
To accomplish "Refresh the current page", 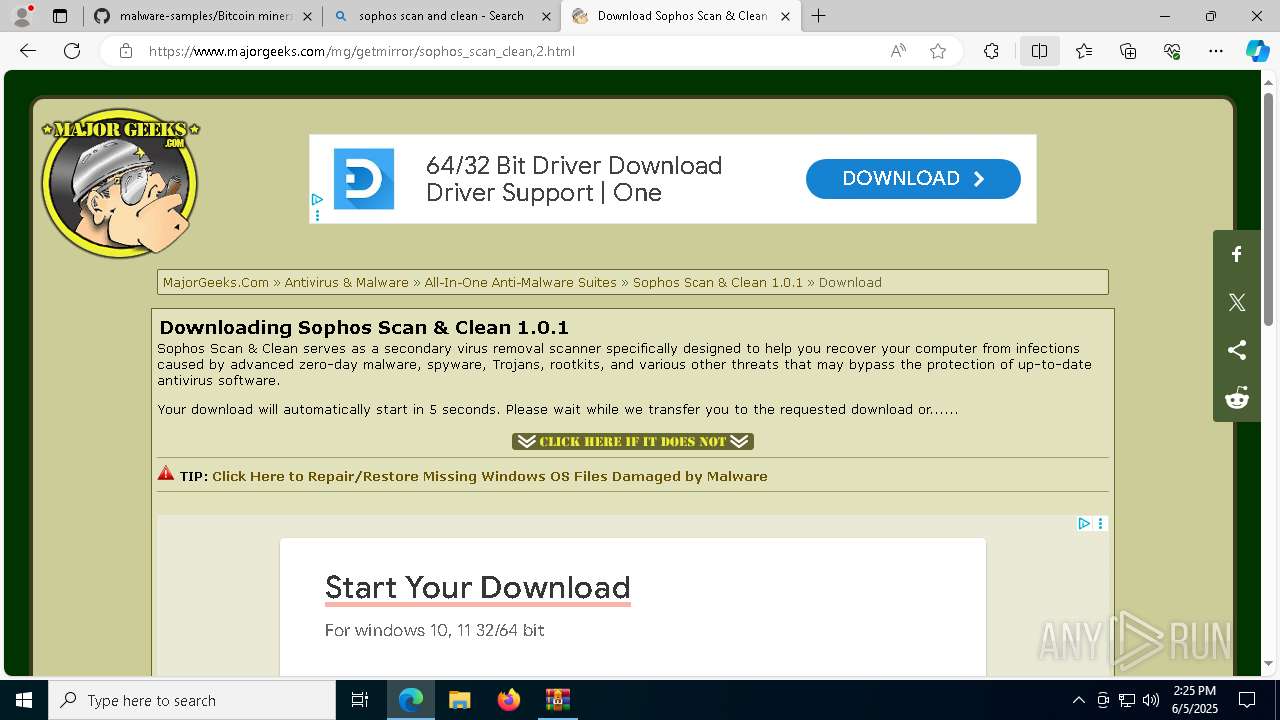I will point(72,51).
